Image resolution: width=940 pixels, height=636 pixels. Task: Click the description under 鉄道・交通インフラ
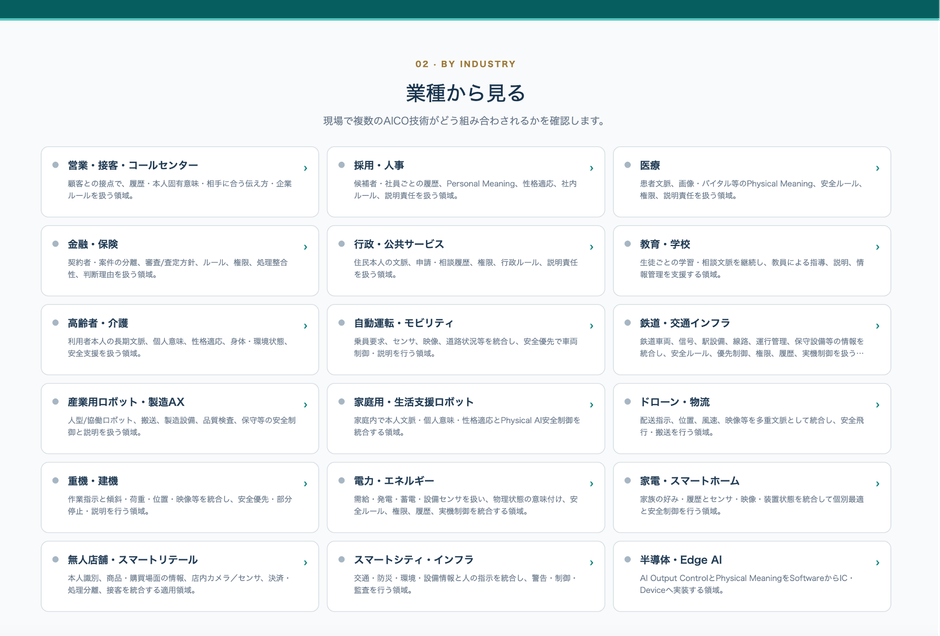pyautogui.click(x=752, y=347)
